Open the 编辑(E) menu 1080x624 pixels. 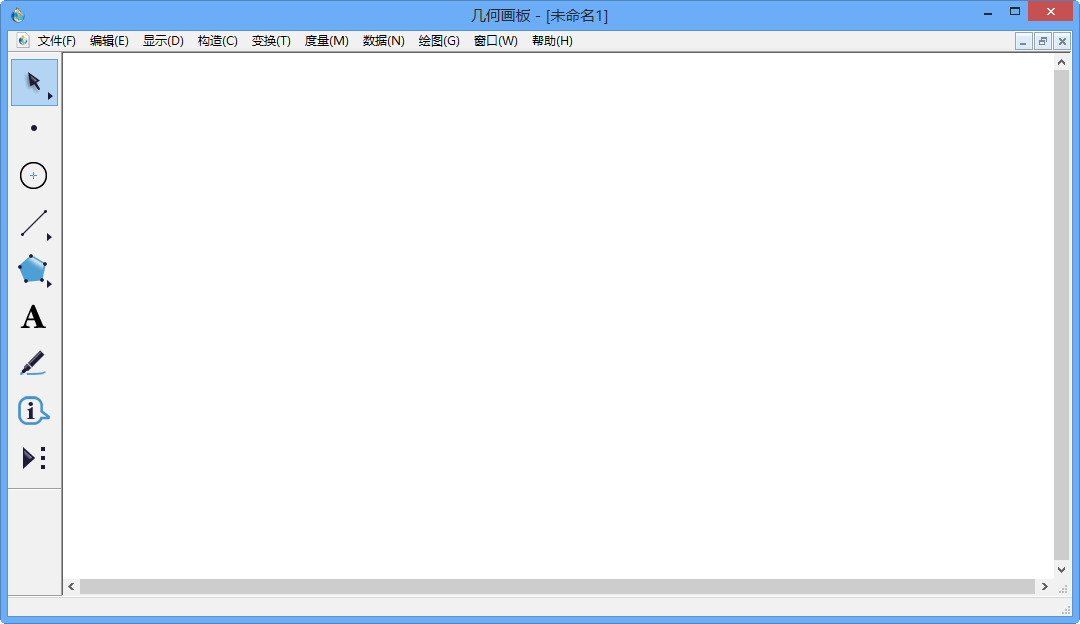coord(109,41)
